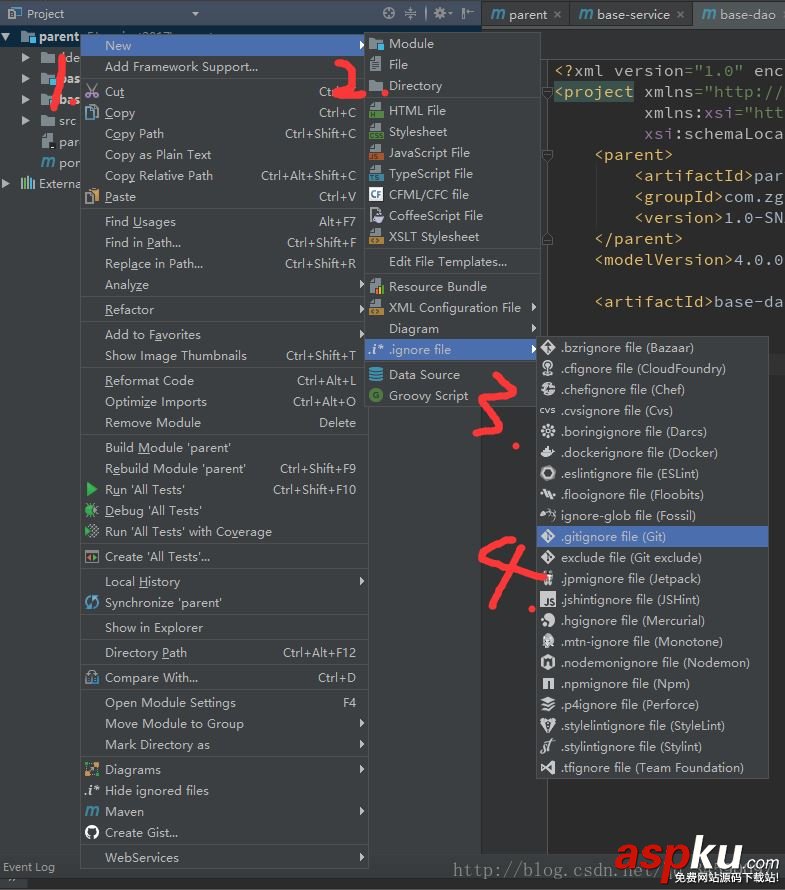Expand the Local History submenu

(x=224, y=582)
